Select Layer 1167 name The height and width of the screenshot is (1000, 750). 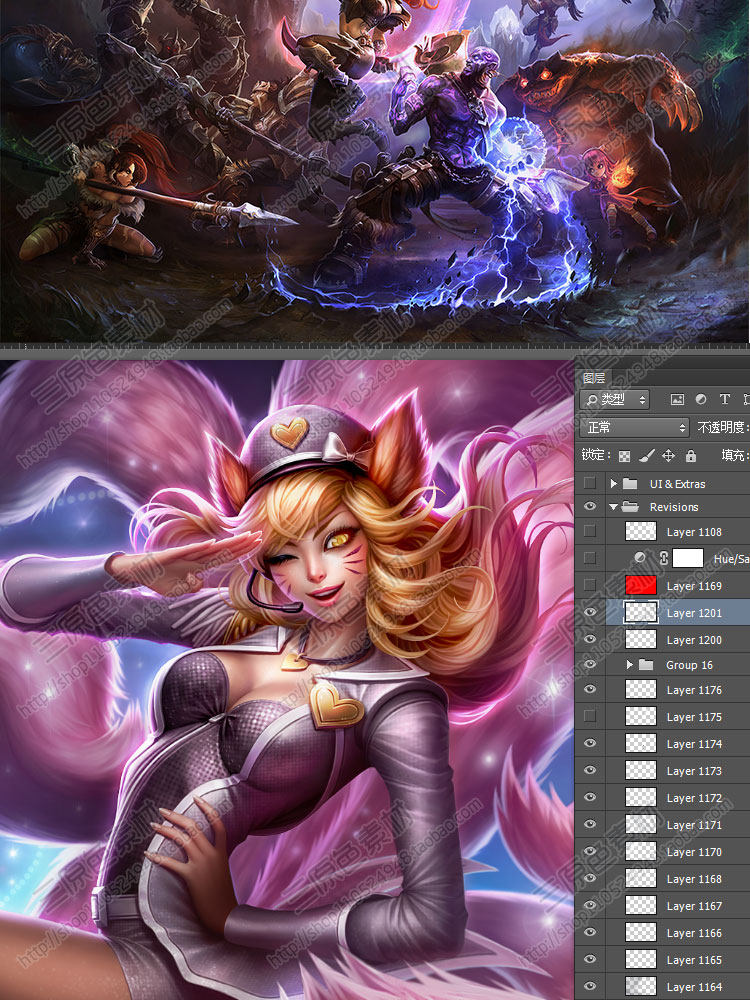tap(694, 906)
